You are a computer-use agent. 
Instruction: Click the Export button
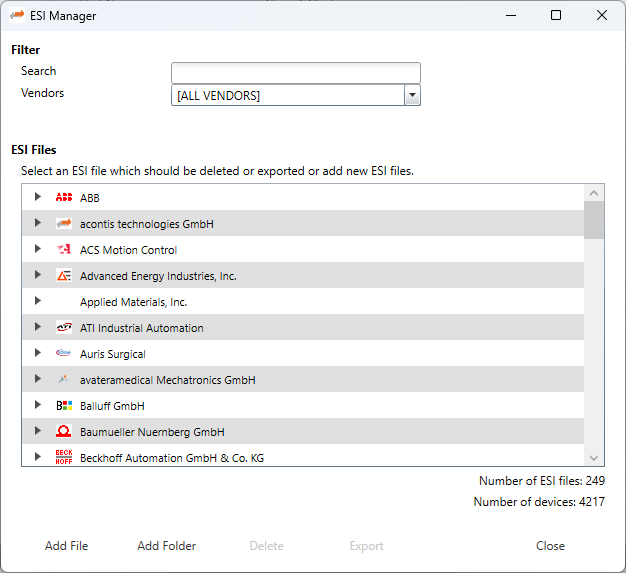pos(366,545)
